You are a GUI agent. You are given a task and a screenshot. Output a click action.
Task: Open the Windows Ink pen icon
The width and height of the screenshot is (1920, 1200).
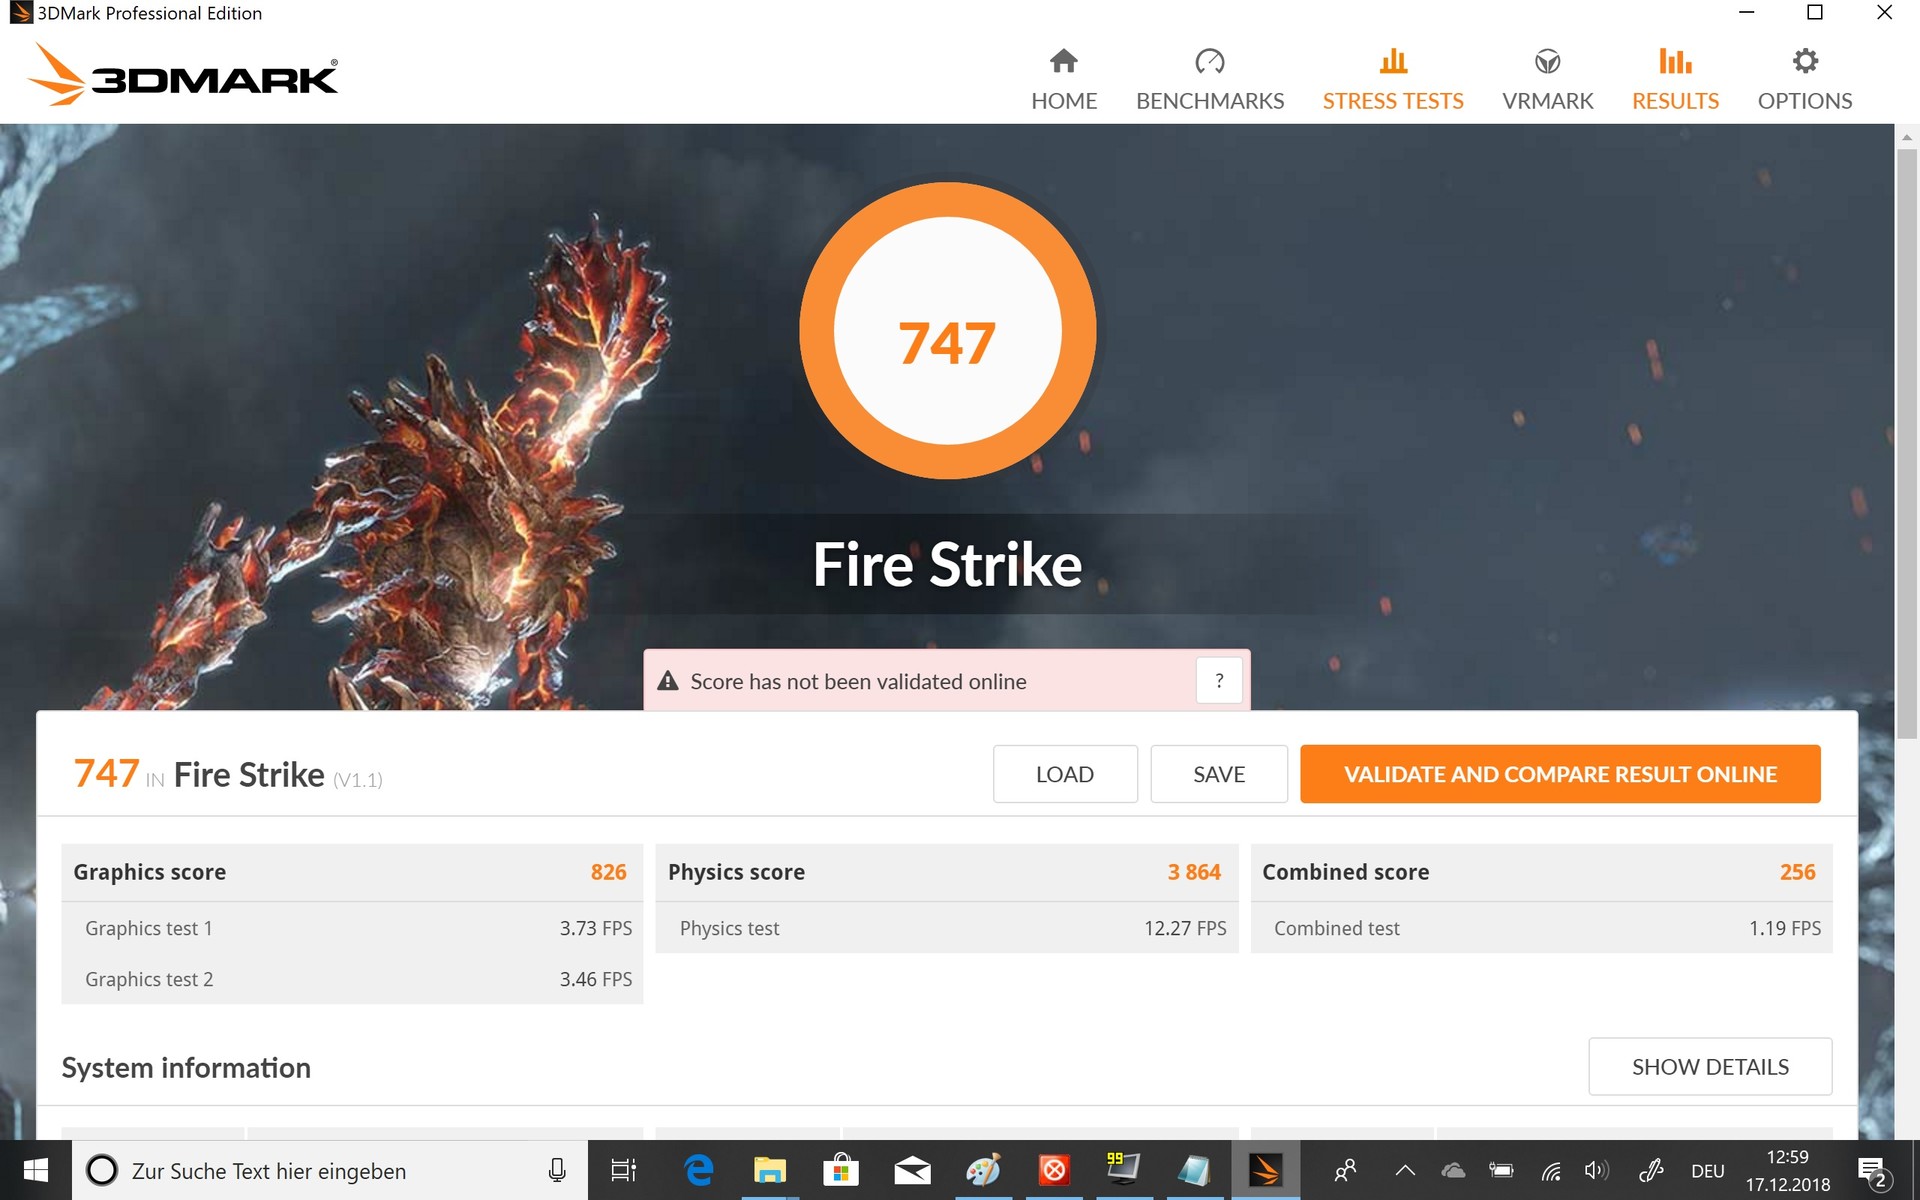pos(1651,1170)
